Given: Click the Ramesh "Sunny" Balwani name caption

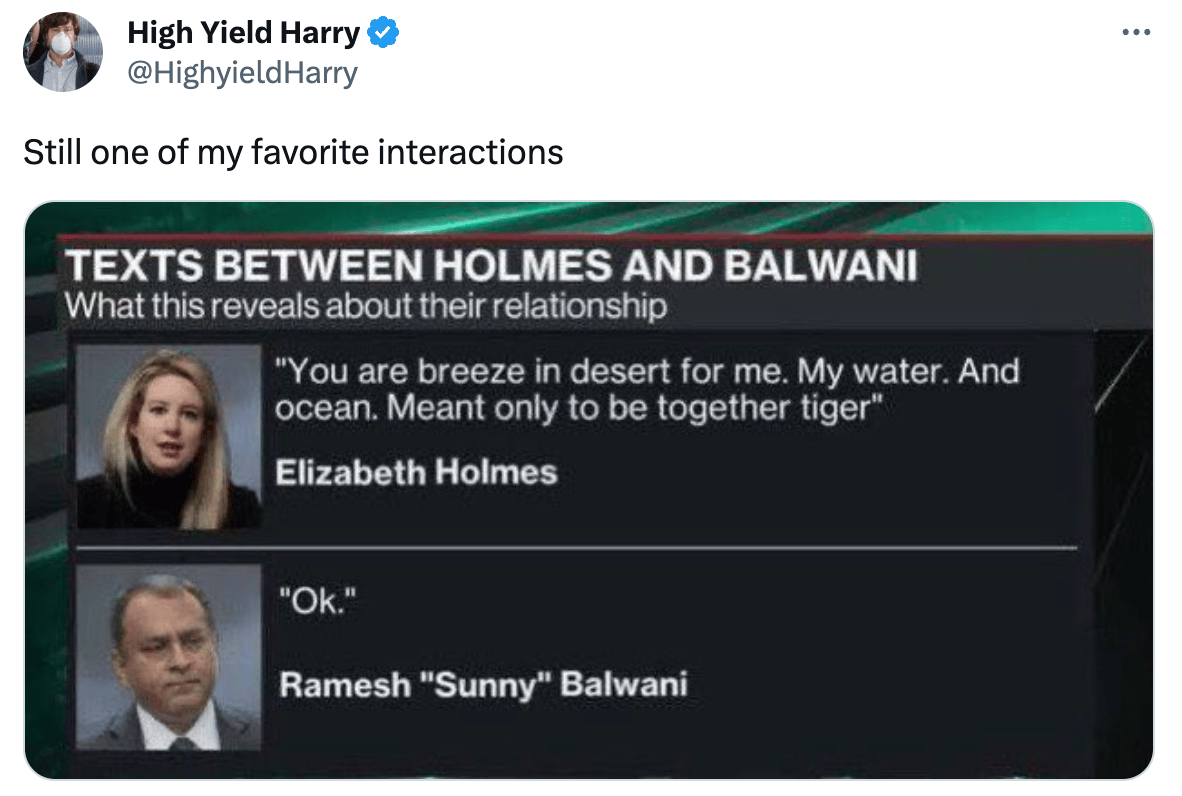Looking at the screenshot, I should pyautogui.click(x=483, y=685).
